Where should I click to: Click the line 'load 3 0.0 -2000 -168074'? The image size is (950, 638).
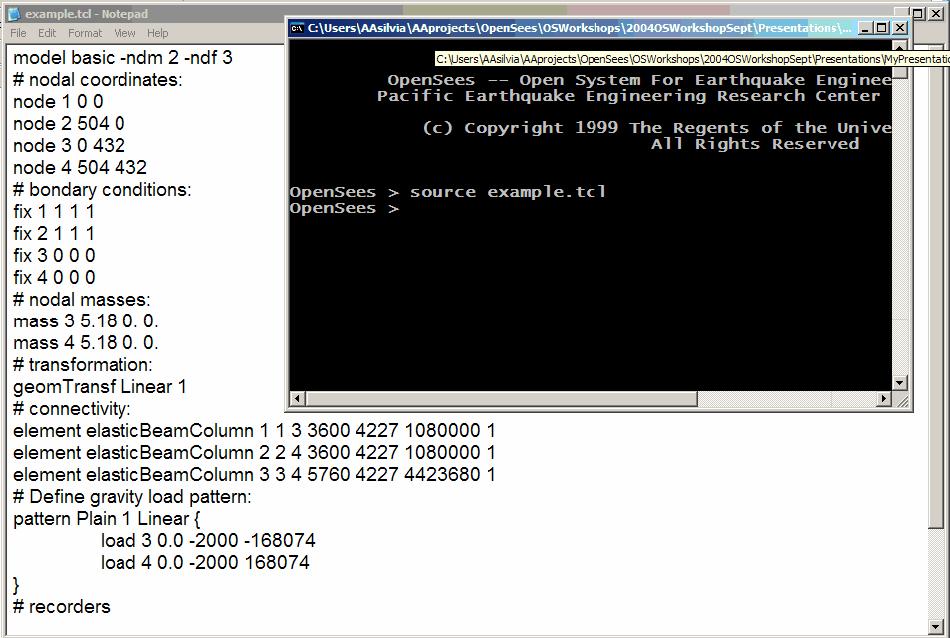(x=208, y=540)
